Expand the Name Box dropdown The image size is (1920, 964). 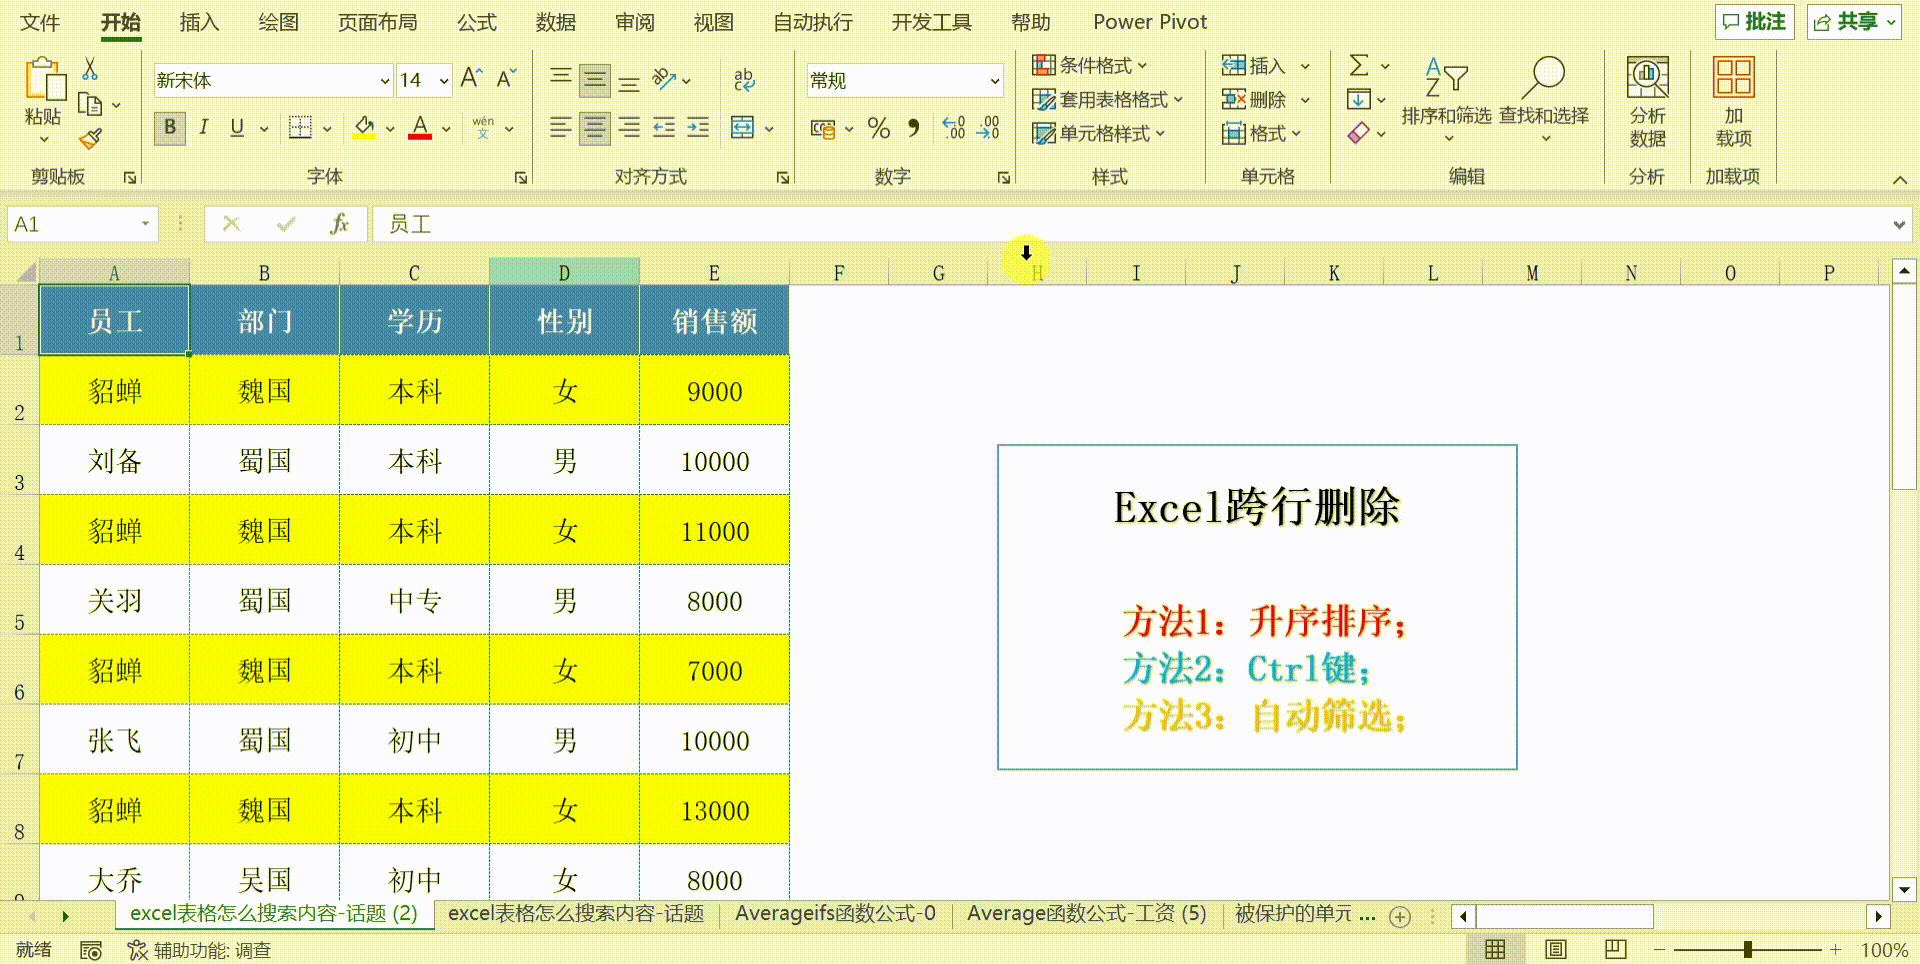(145, 224)
